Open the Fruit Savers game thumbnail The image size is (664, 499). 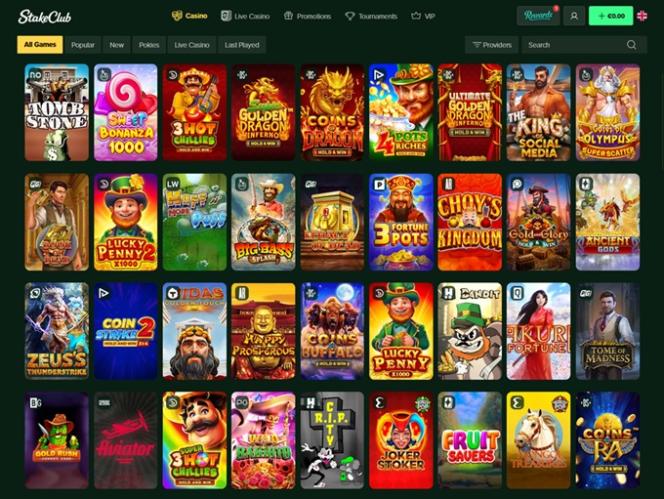[470, 441]
